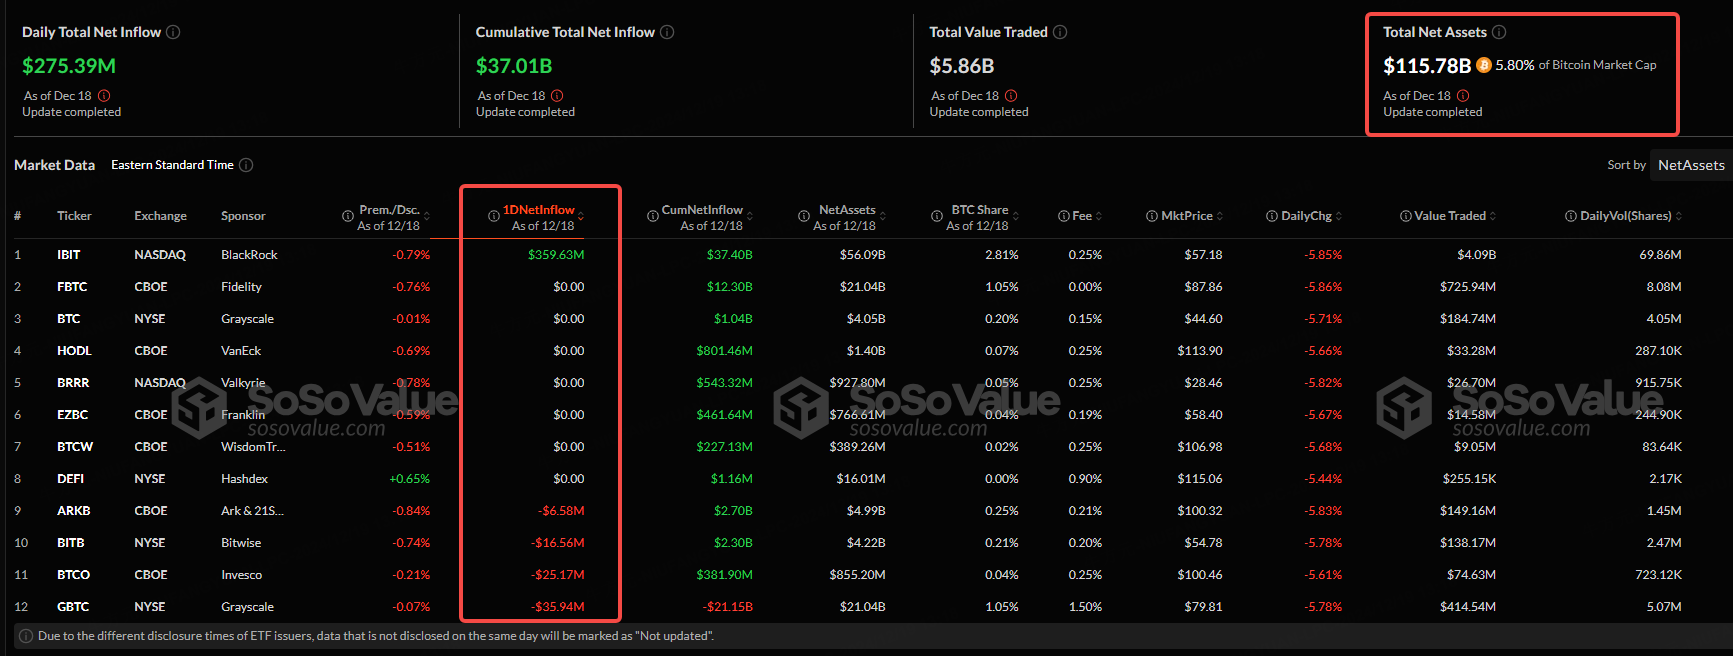Sort table by DailyVol(Shares) arrows
1733x656 pixels.
click(x=1679, y=216)
